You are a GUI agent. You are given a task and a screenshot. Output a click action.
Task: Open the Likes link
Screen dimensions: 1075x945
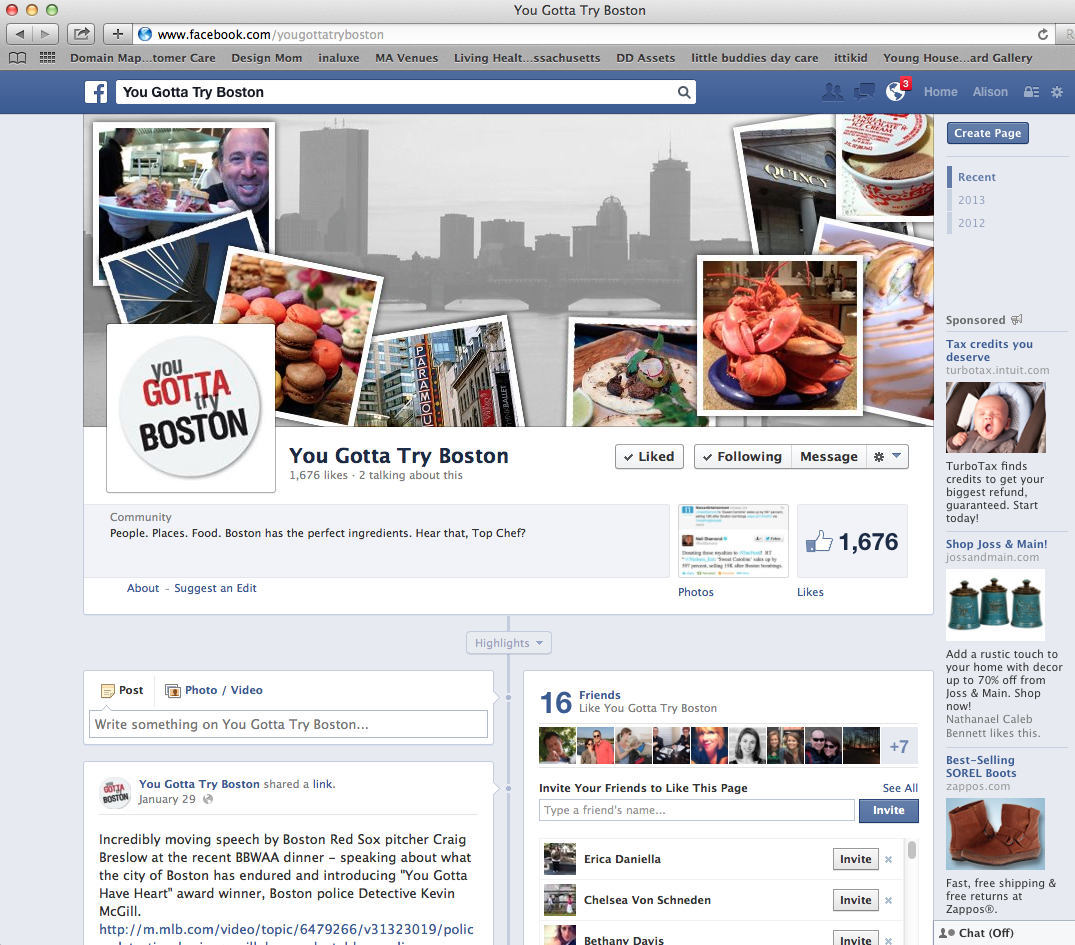pos(810,592)
